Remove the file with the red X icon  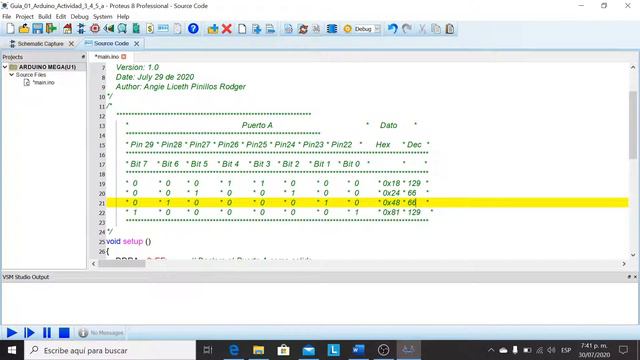point(227,29)
